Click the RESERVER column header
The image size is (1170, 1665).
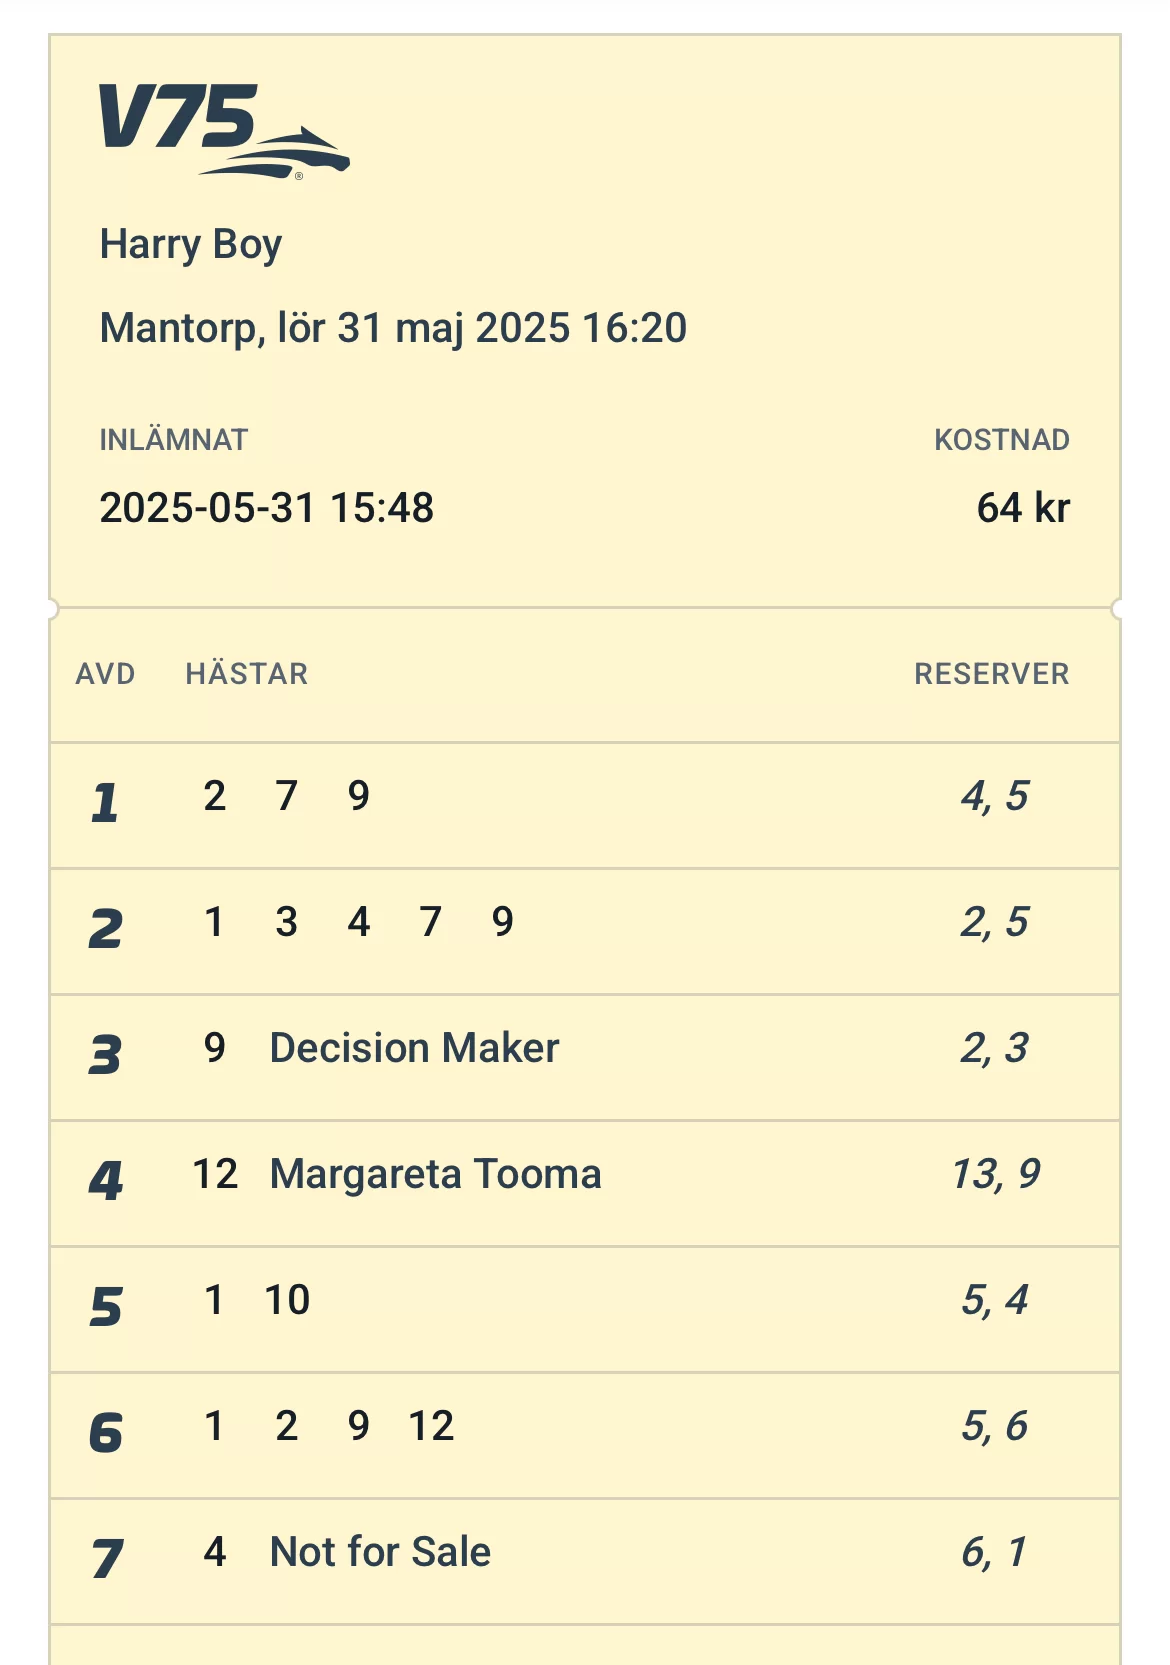(x=991, y=674)
